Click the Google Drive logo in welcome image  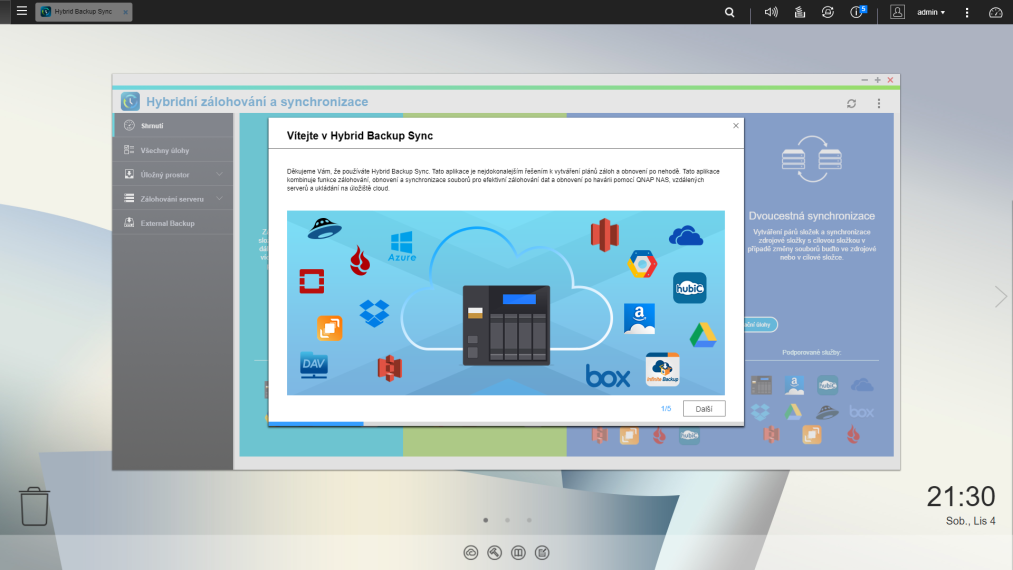point(703,335)
